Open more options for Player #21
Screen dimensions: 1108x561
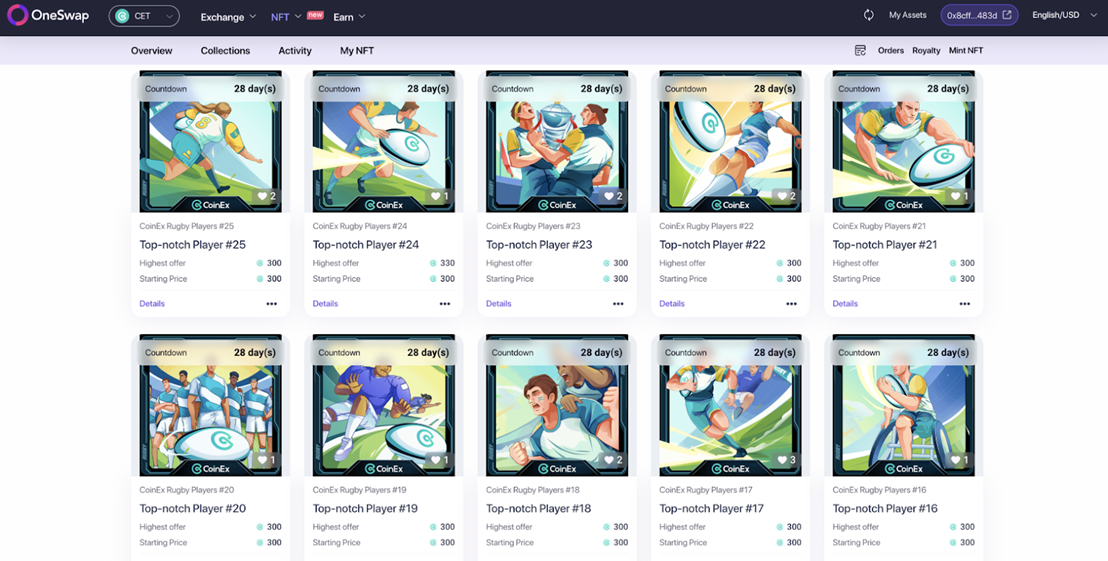pos(965,304)
